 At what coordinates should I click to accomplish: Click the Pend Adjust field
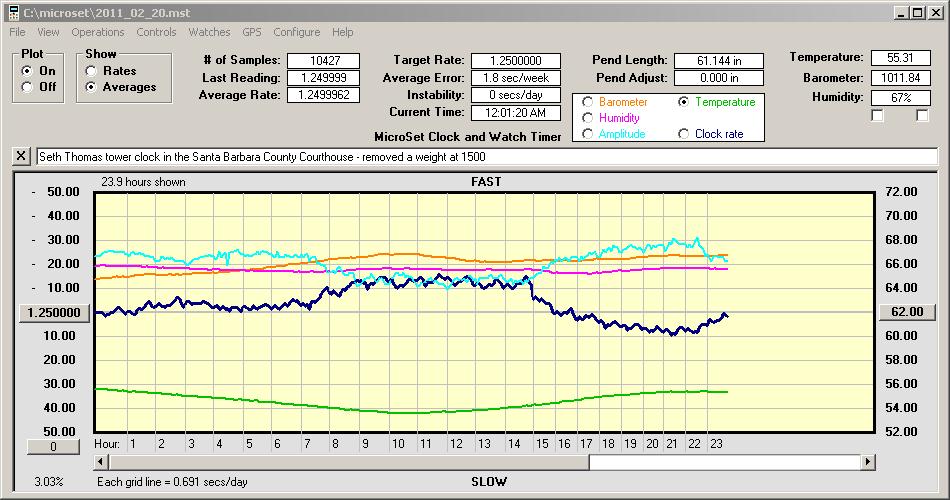(719, 78)
